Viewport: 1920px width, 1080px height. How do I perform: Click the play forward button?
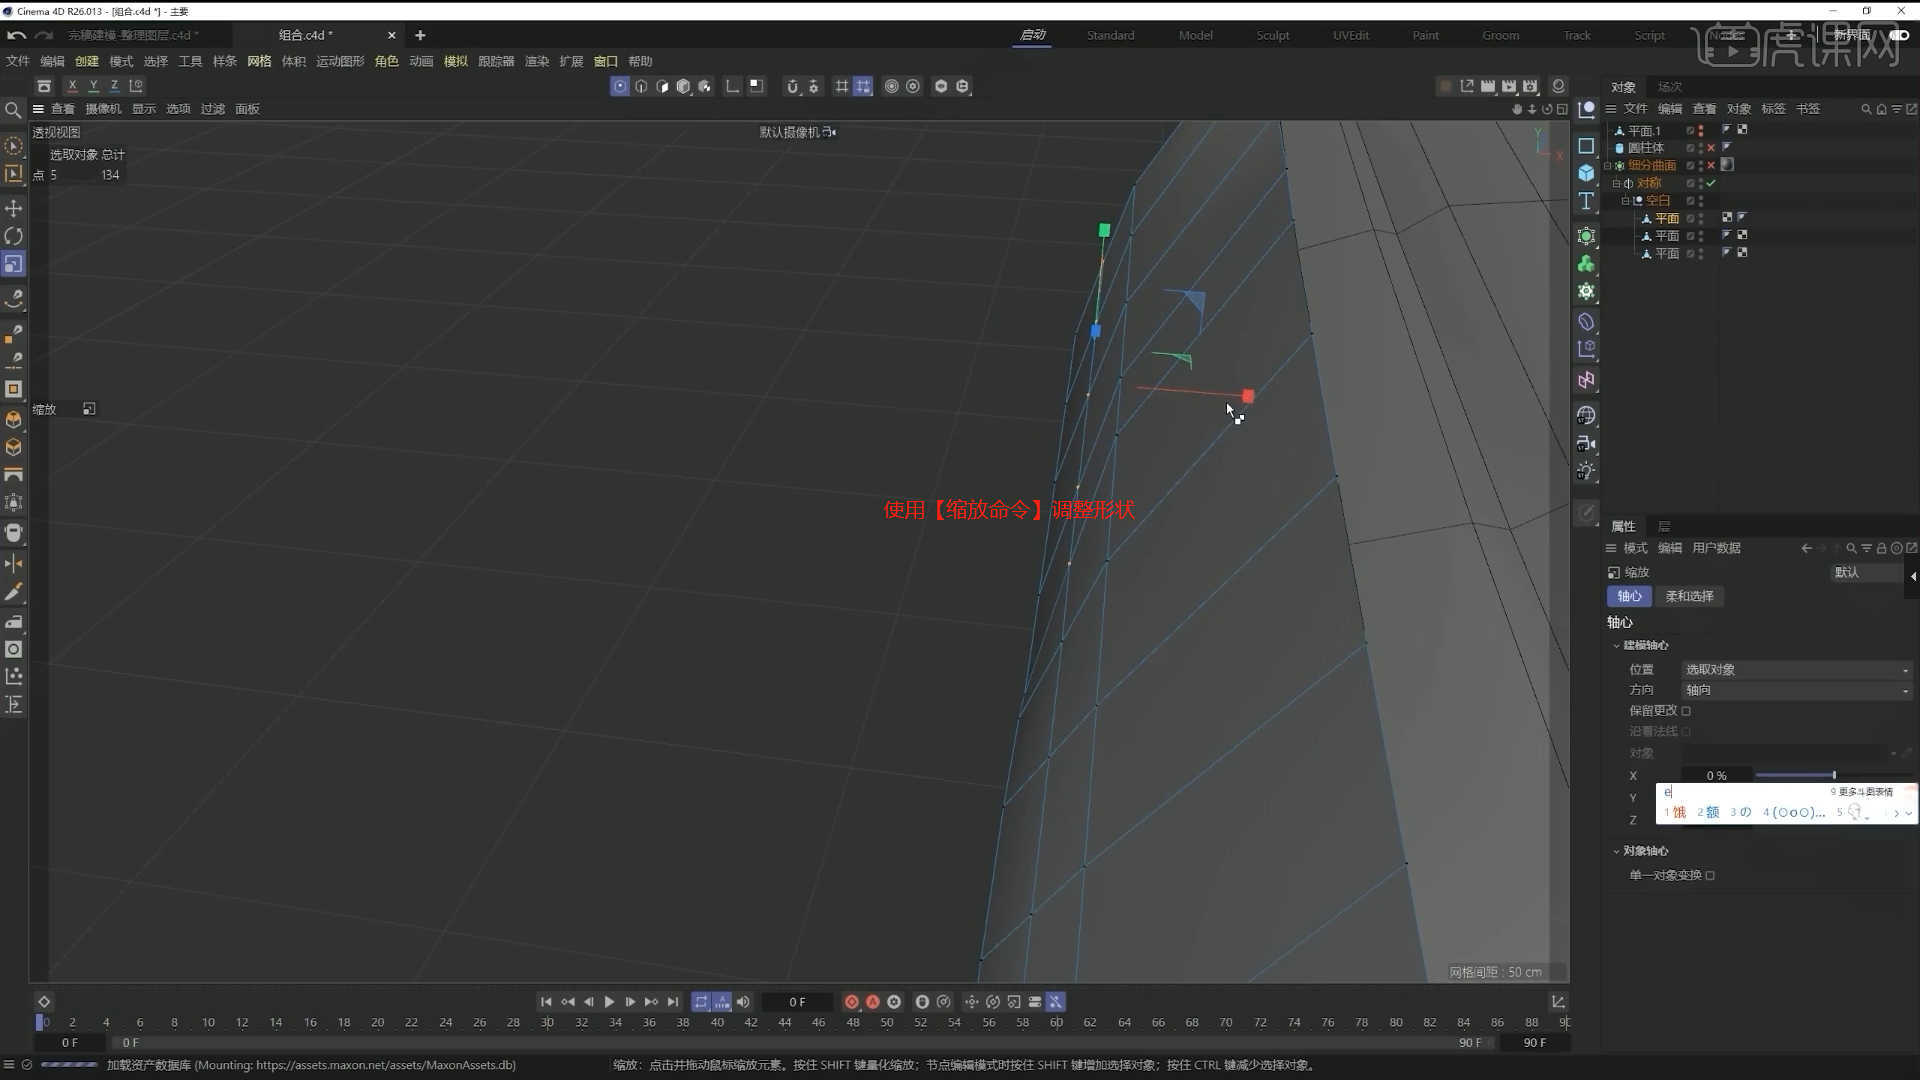tap(609, 1002)
